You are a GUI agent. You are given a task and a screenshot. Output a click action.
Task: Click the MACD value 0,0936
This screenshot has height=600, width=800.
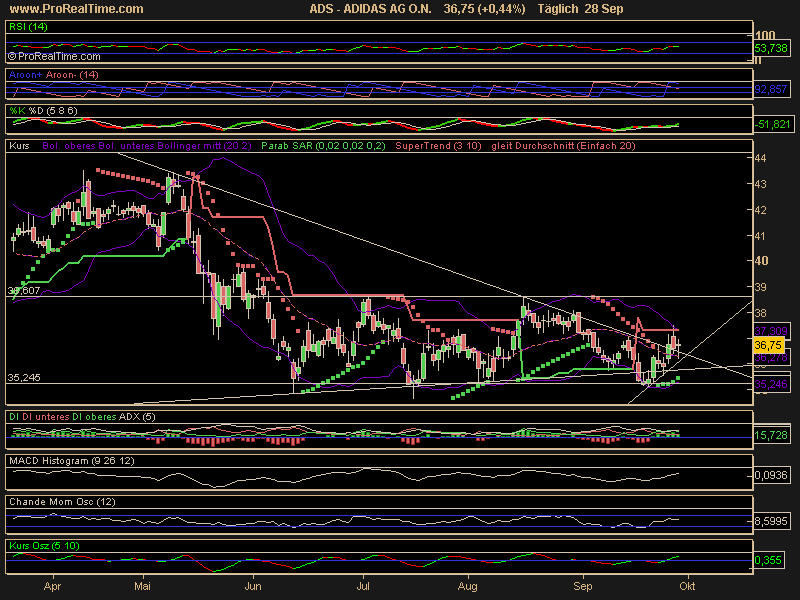pyautogui.click(x=771, y=475)
